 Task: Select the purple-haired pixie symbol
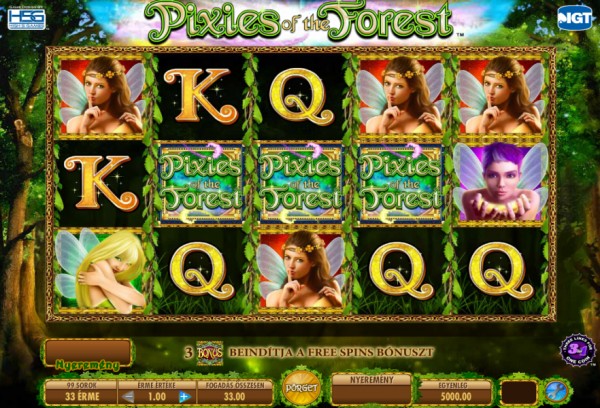pyautogui.click(x=501, y=183)
